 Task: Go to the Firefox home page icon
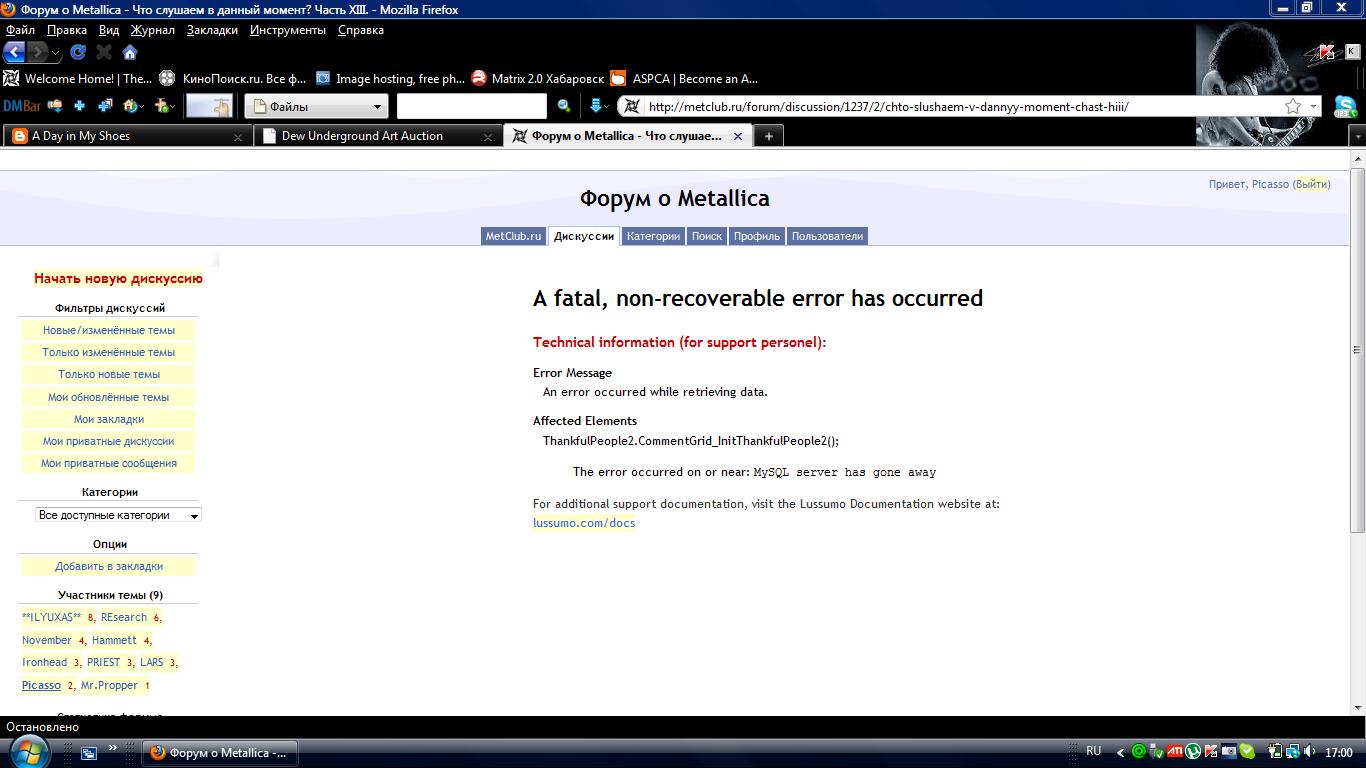[x=130, y=52]
